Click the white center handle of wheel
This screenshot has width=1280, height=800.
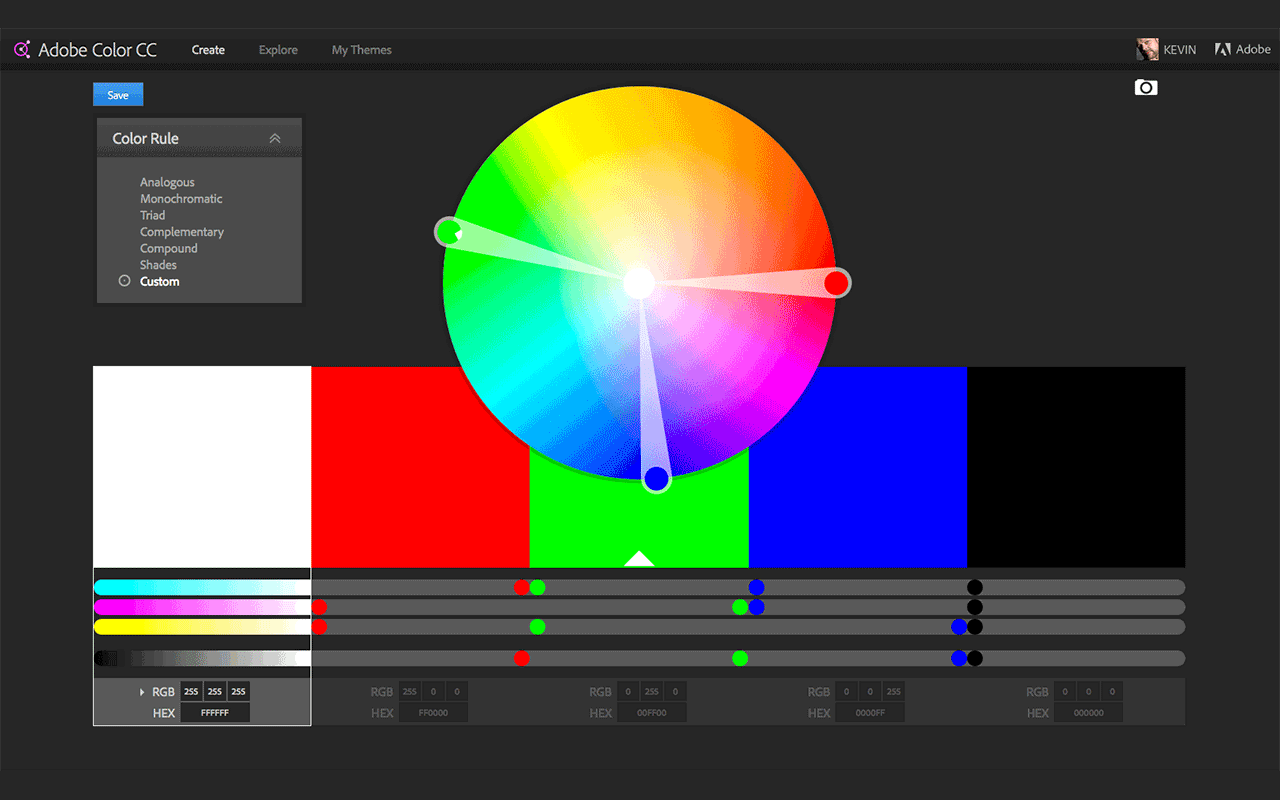639,283
